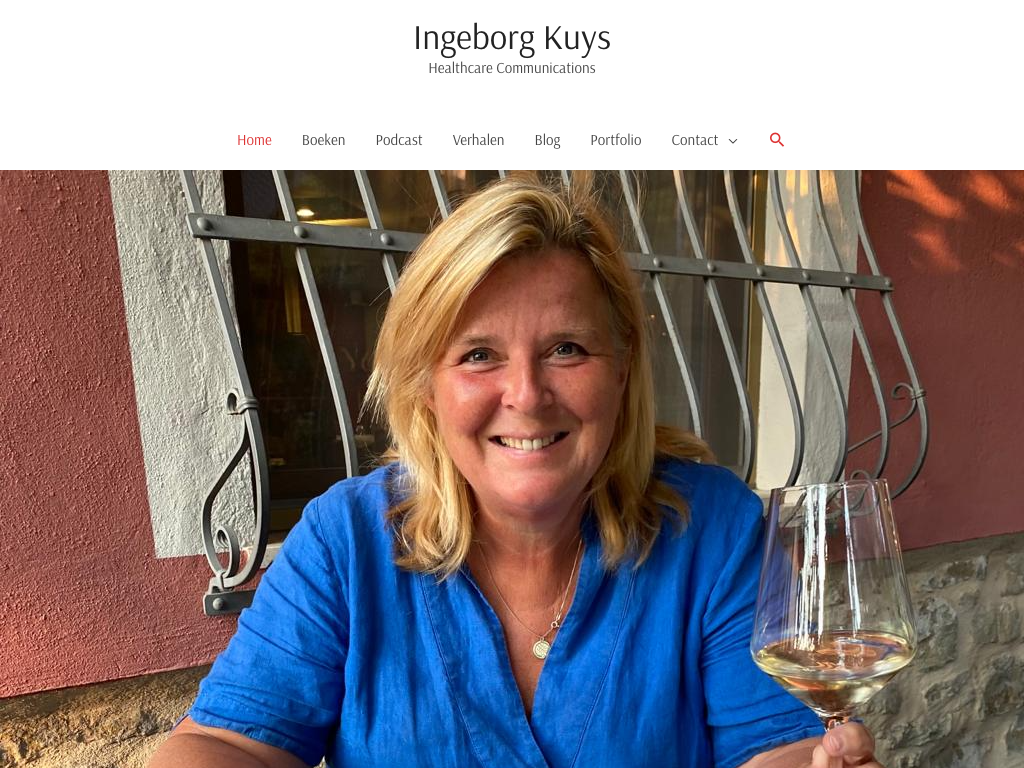View the Portfolio page
The width and height of the screenshot is (1024, 768).
point(616,140)
